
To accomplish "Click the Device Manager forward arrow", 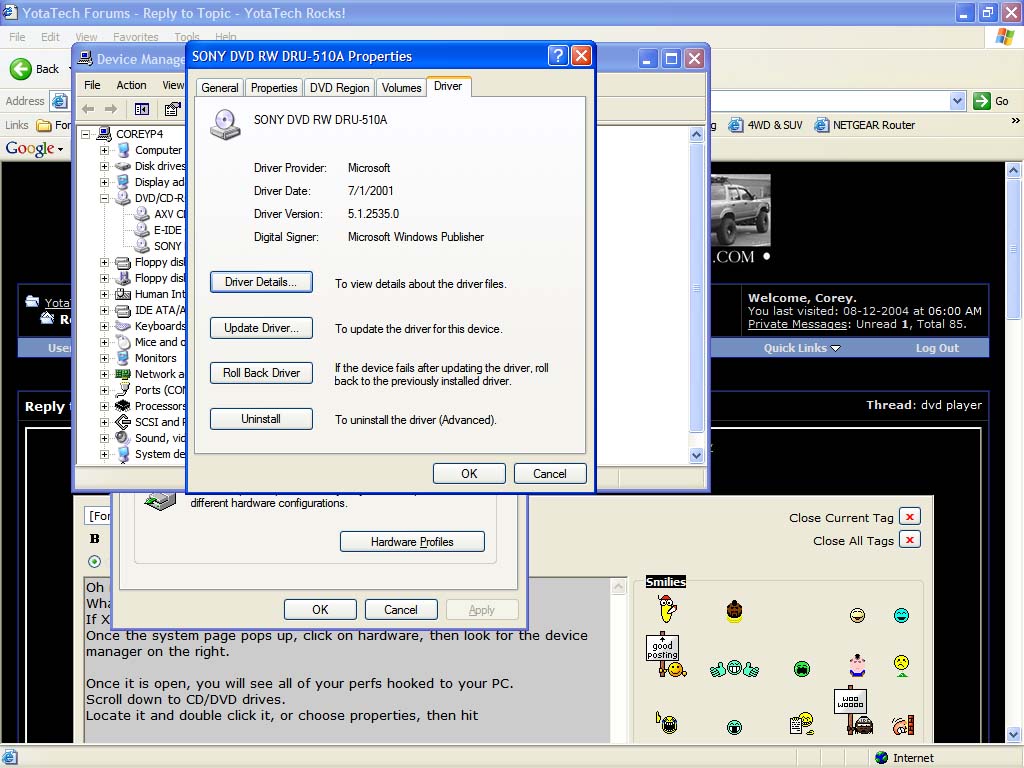I will [111, 109].
